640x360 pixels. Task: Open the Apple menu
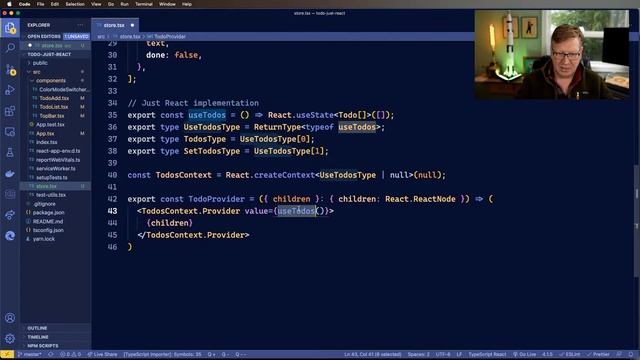(9, 4)
